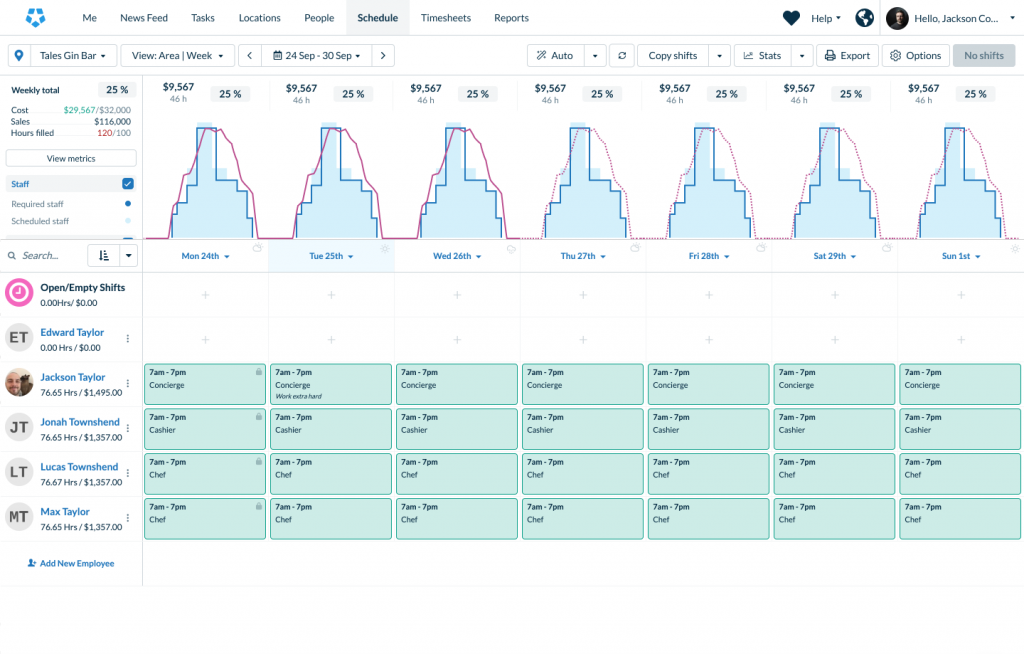Open Edward Taylor's three-dot menu
Screen dimensions: 1024x654
(x=128, y=339)
